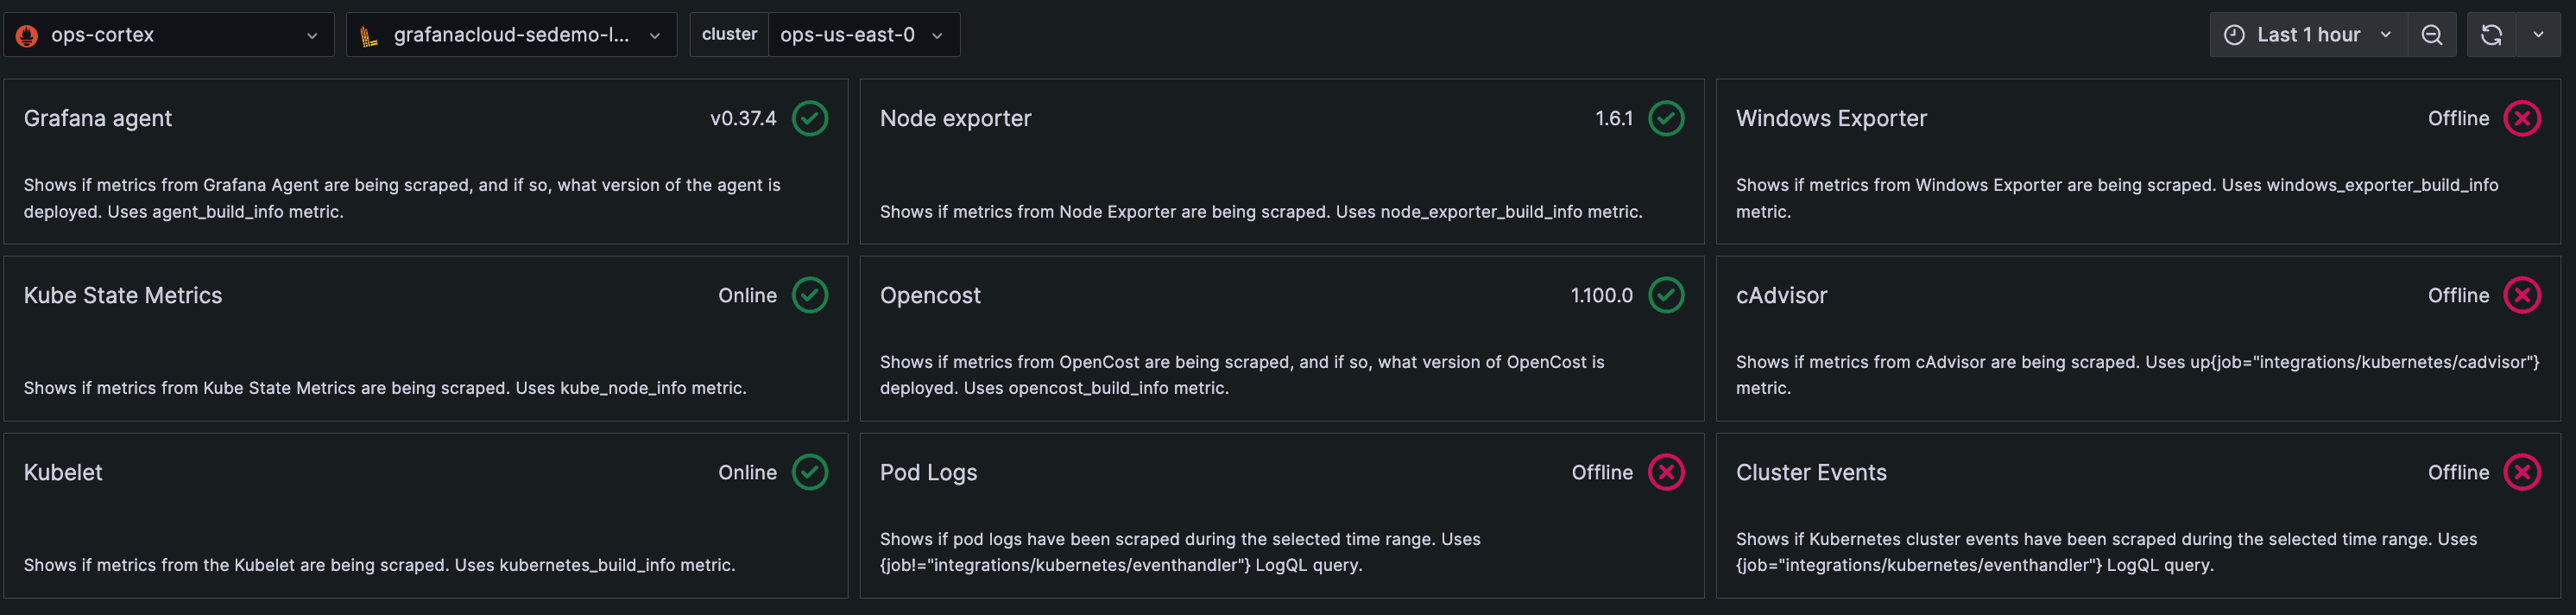Image resolution: width=2576 pixels, height=615 pixels.
Task: Open the Last 1 hour time picker
Action: click(x=2307, y=35)
